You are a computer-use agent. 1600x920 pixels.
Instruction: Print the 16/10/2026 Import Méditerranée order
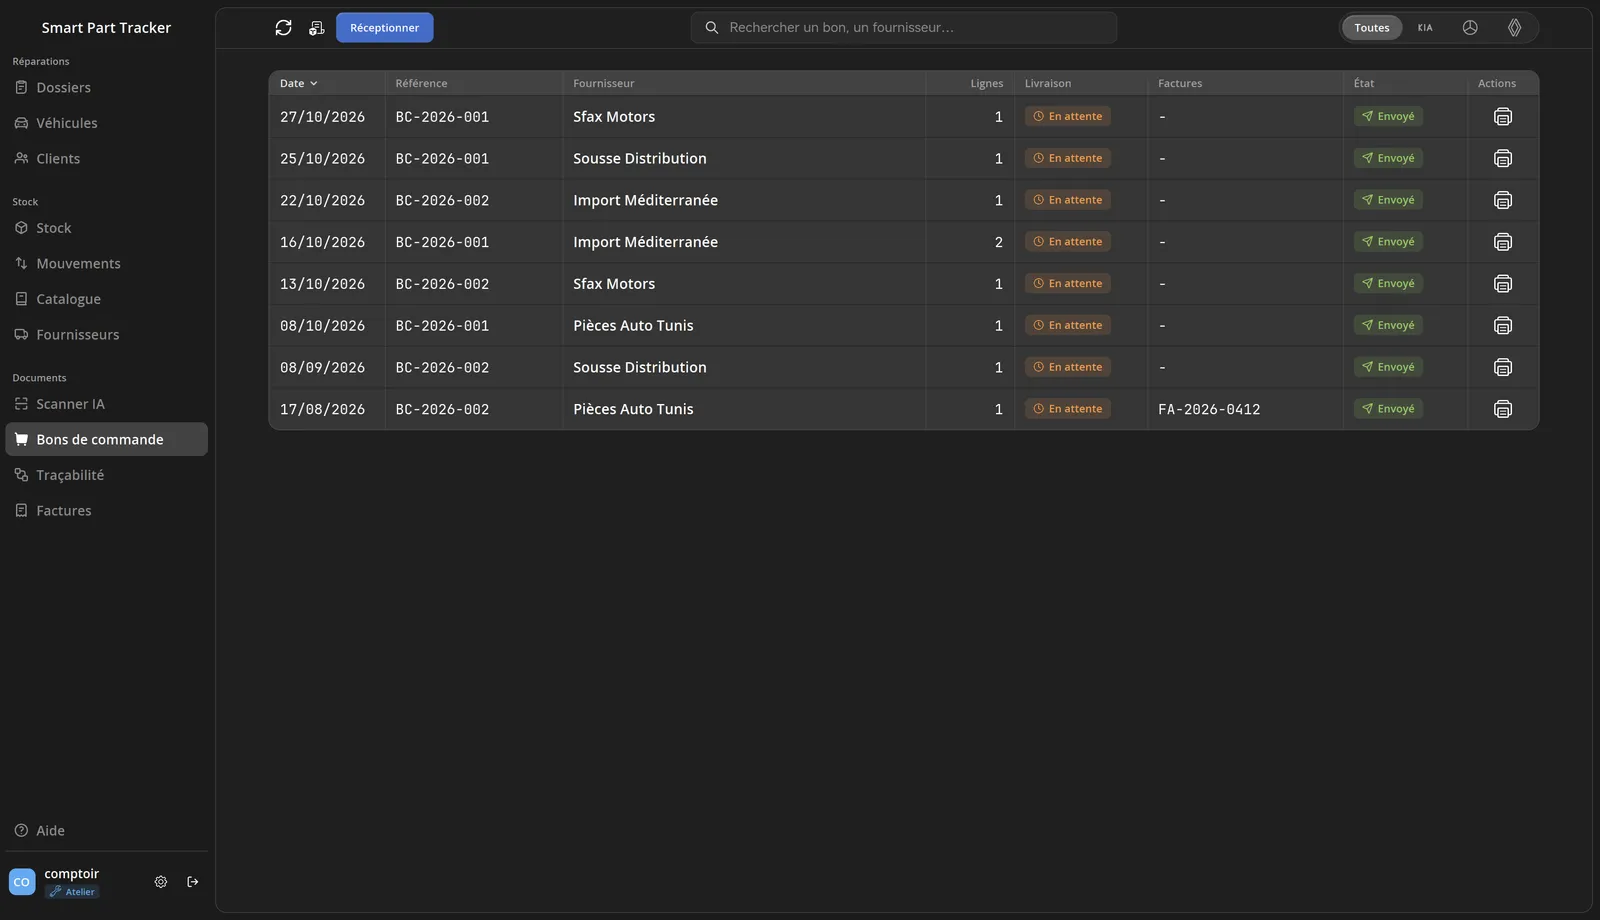[x=1502, y=242]
